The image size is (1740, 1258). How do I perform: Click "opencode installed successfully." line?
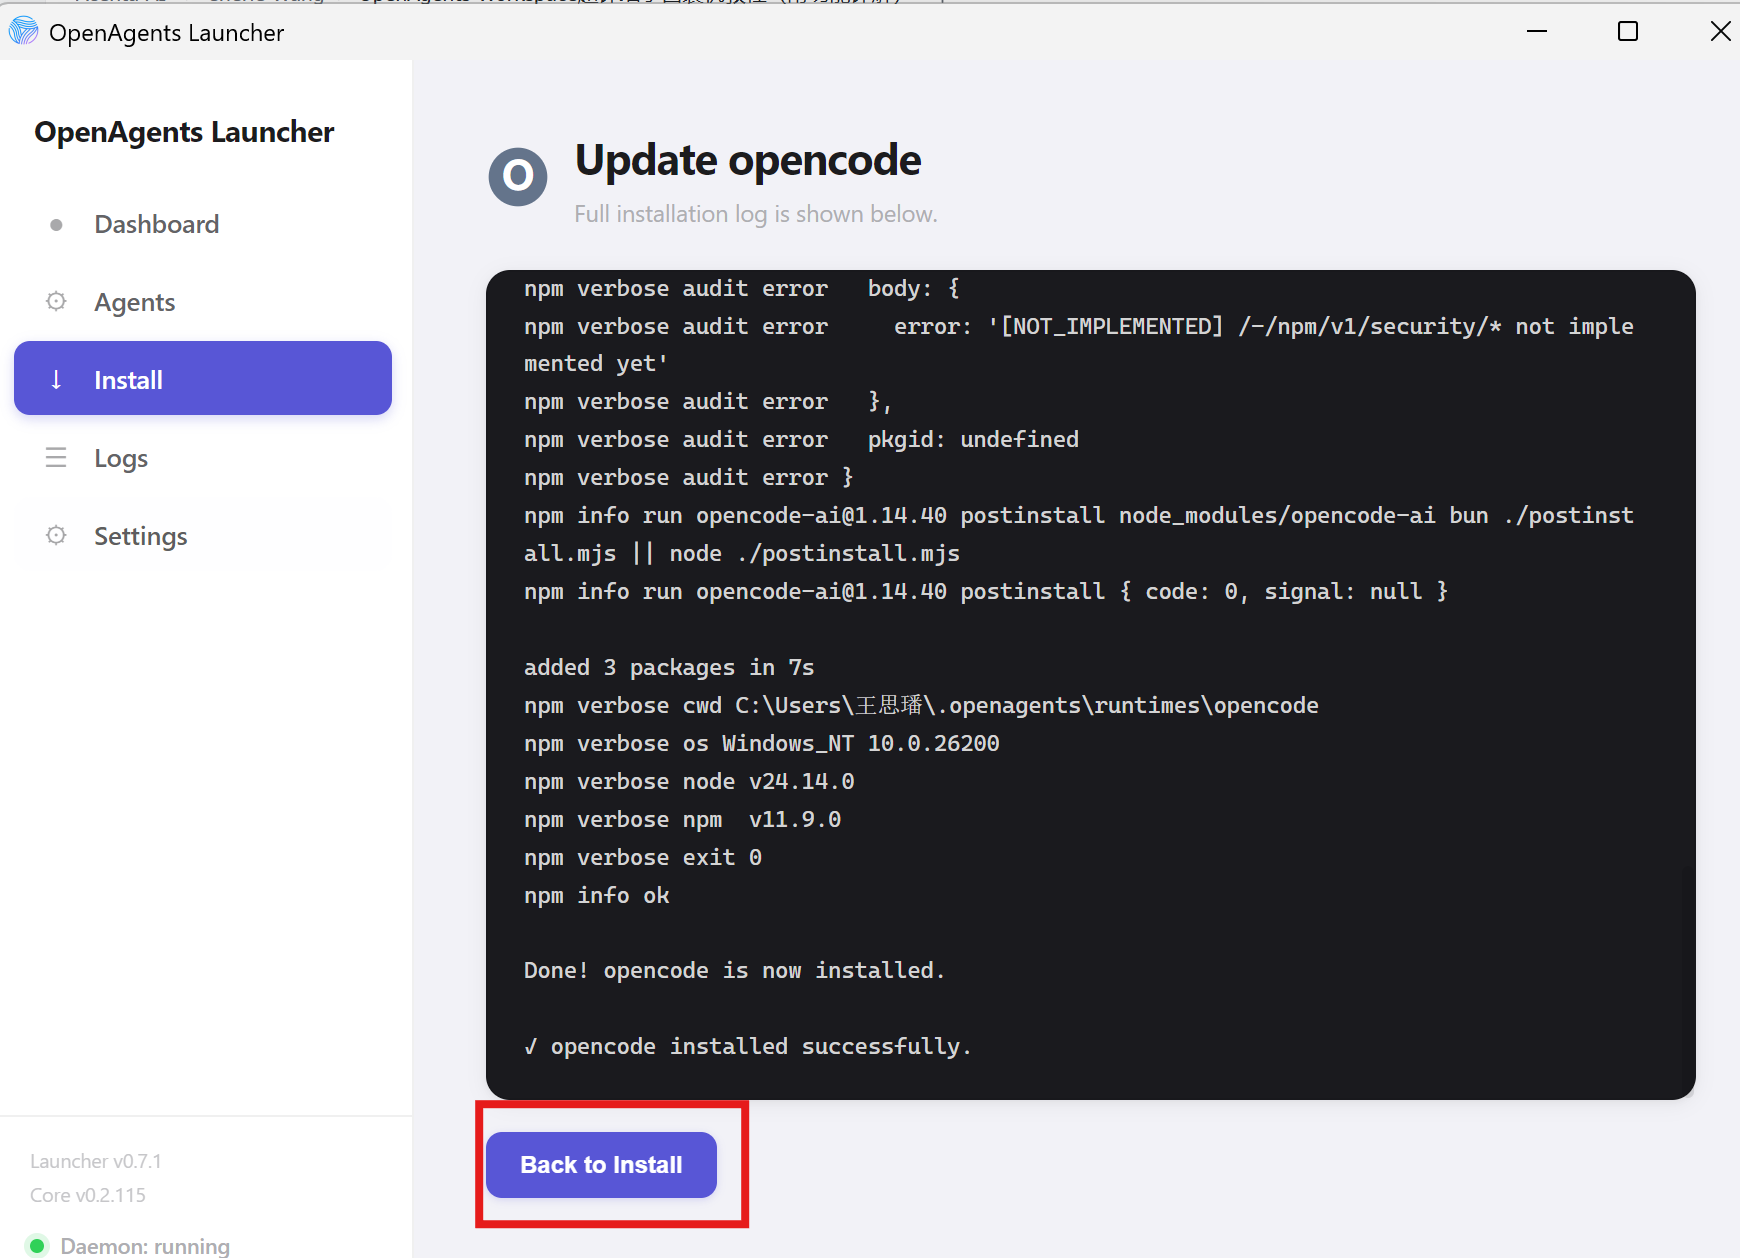(x=748, y=1046)
